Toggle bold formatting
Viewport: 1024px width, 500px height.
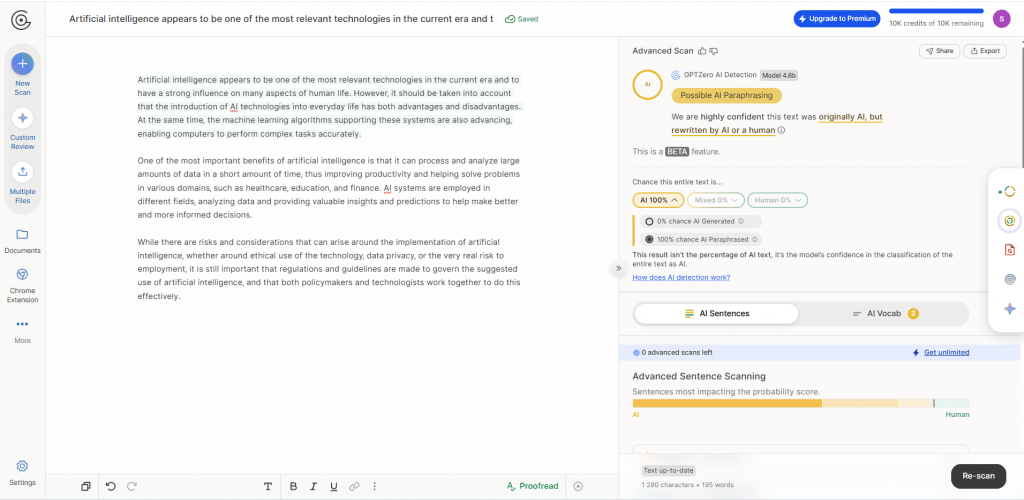pos(293,486)
